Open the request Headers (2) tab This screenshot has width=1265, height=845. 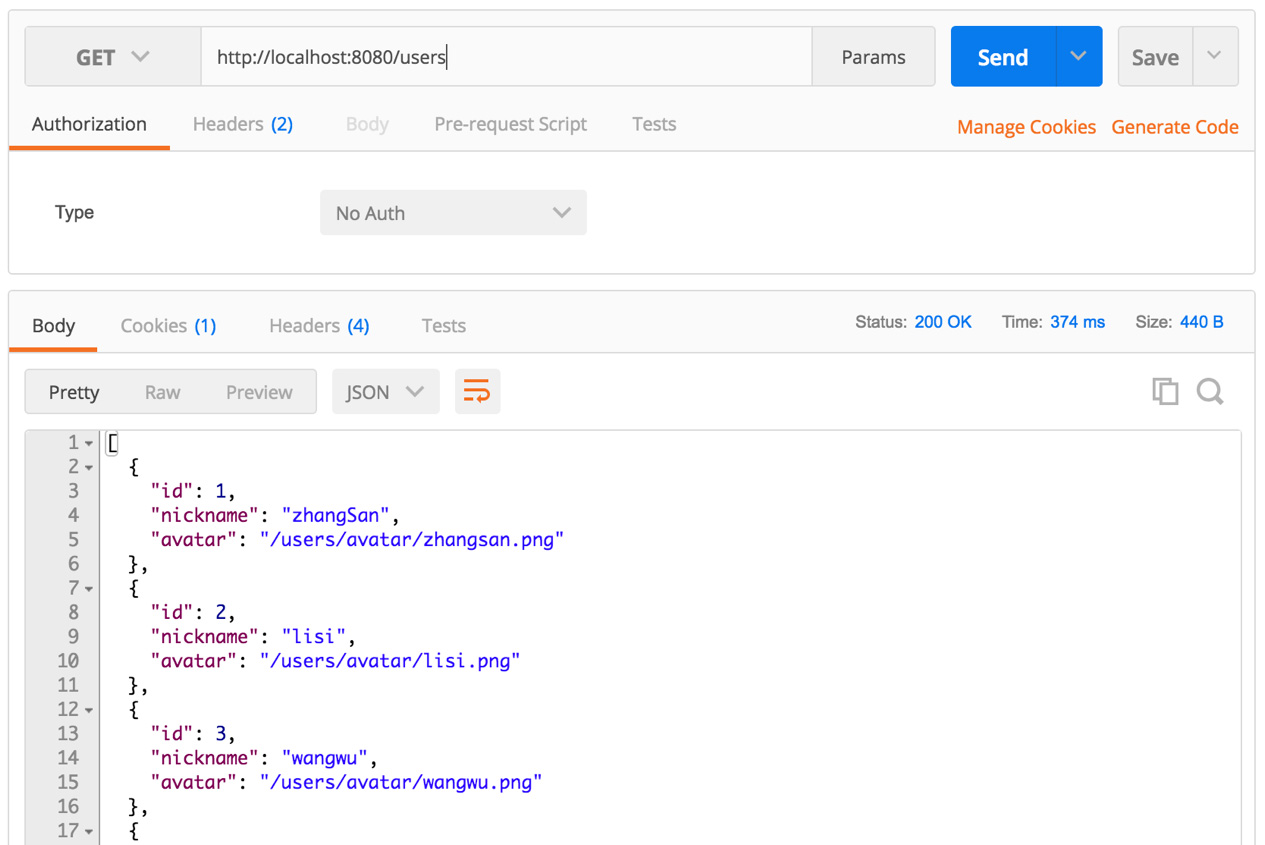coord(242,124)
